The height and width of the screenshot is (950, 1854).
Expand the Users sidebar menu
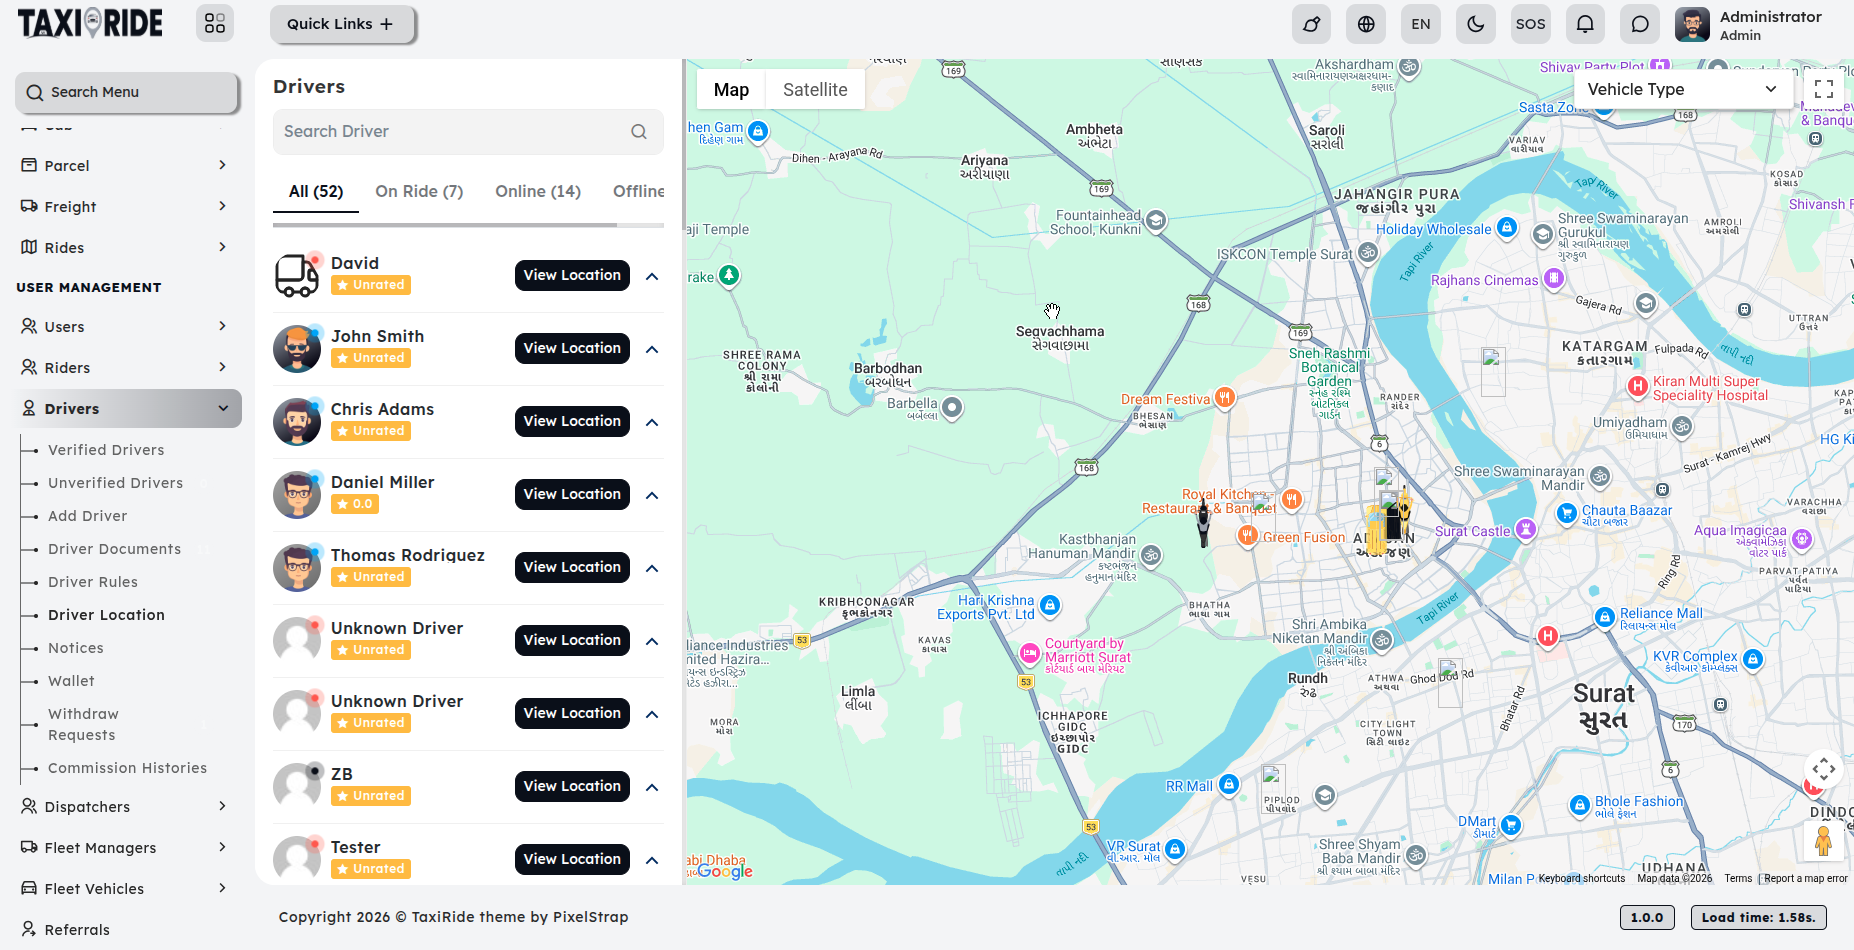(127, 326)
